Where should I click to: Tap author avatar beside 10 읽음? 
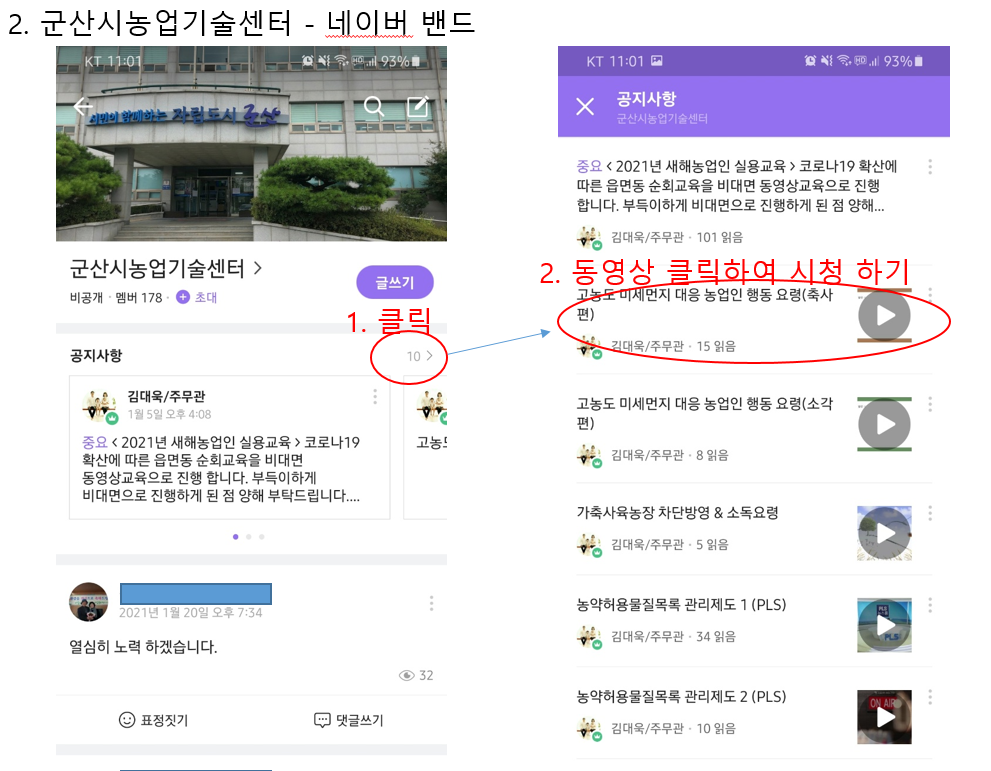[x=590, y=729]
